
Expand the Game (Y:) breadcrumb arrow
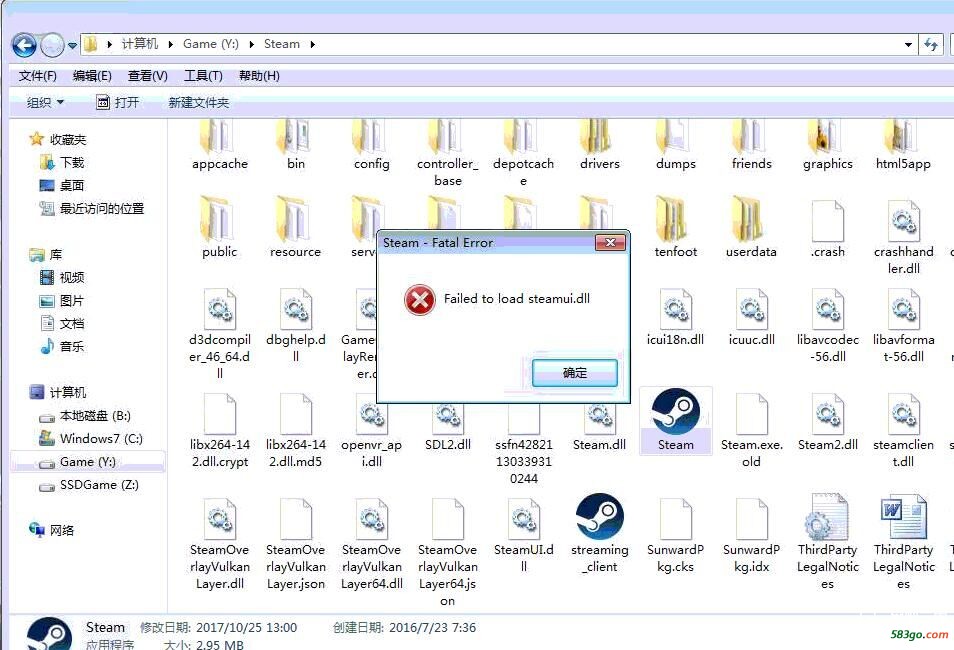tap(251, 44)
